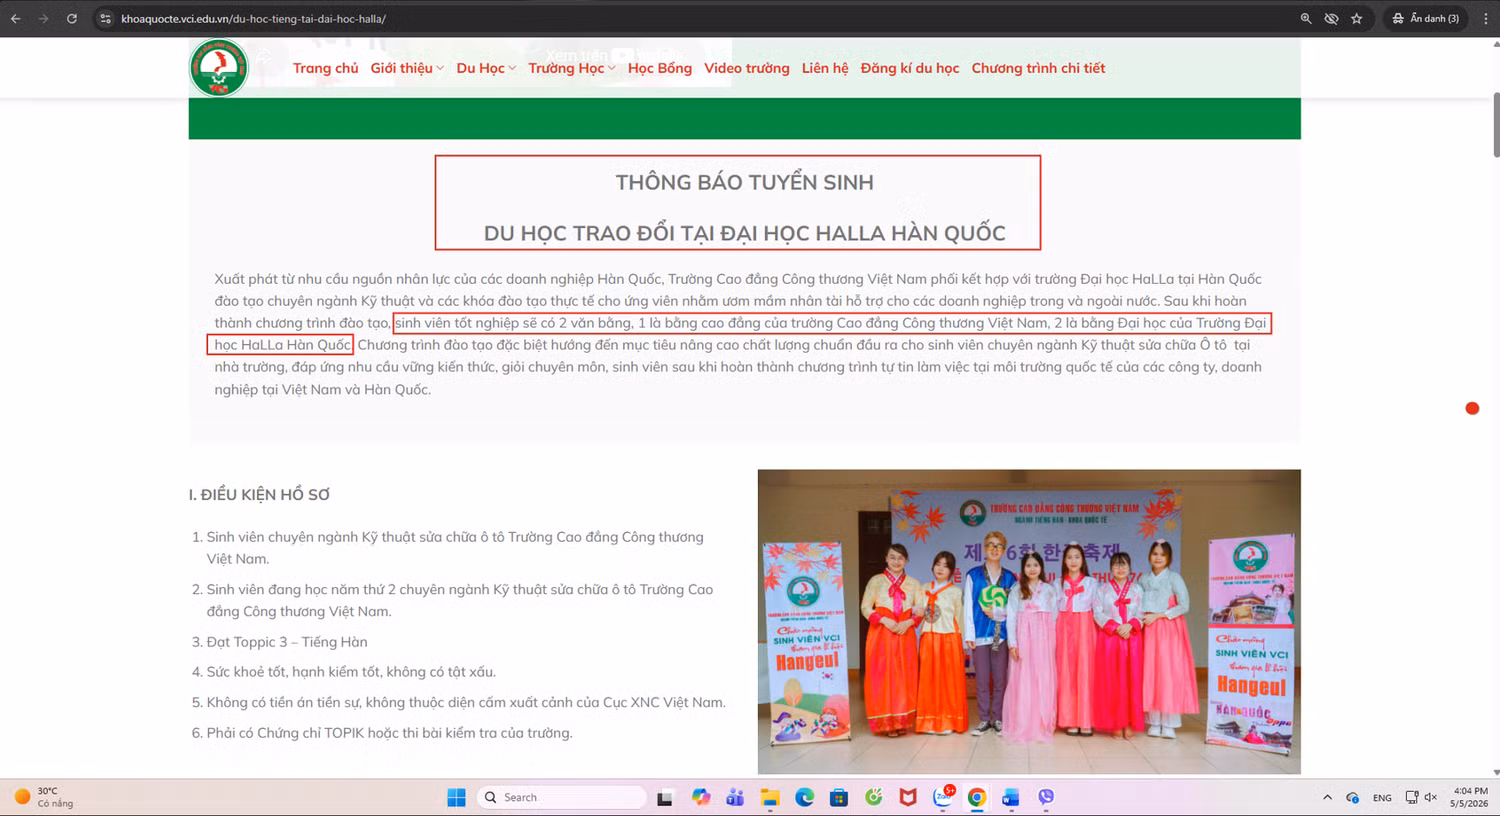
Task: Click the taskbar Search box
Action: click(561, 797)
